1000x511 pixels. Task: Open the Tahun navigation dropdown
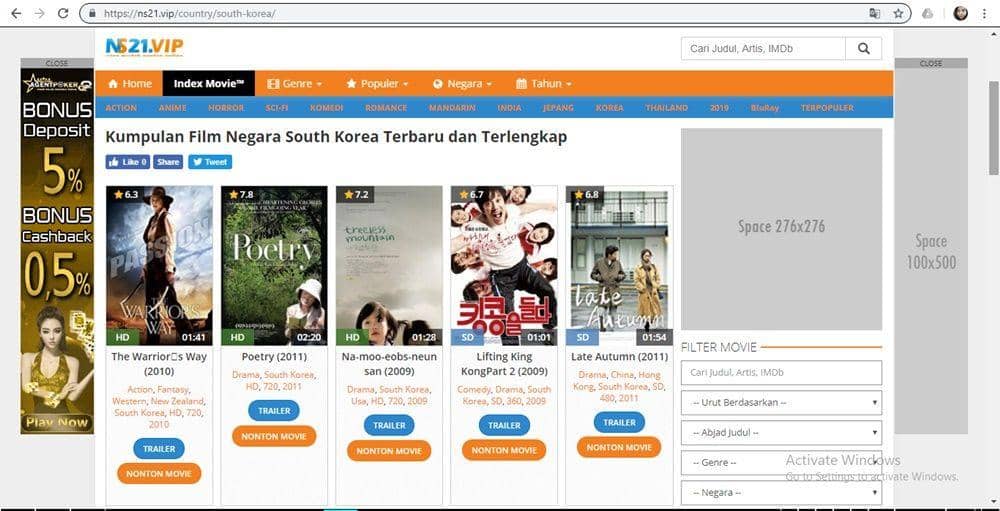coord(544,84)
